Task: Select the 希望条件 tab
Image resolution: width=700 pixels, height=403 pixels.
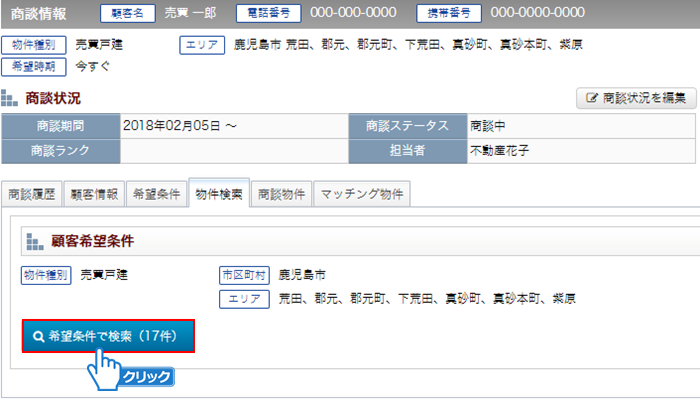Action: tap(156, 195)
